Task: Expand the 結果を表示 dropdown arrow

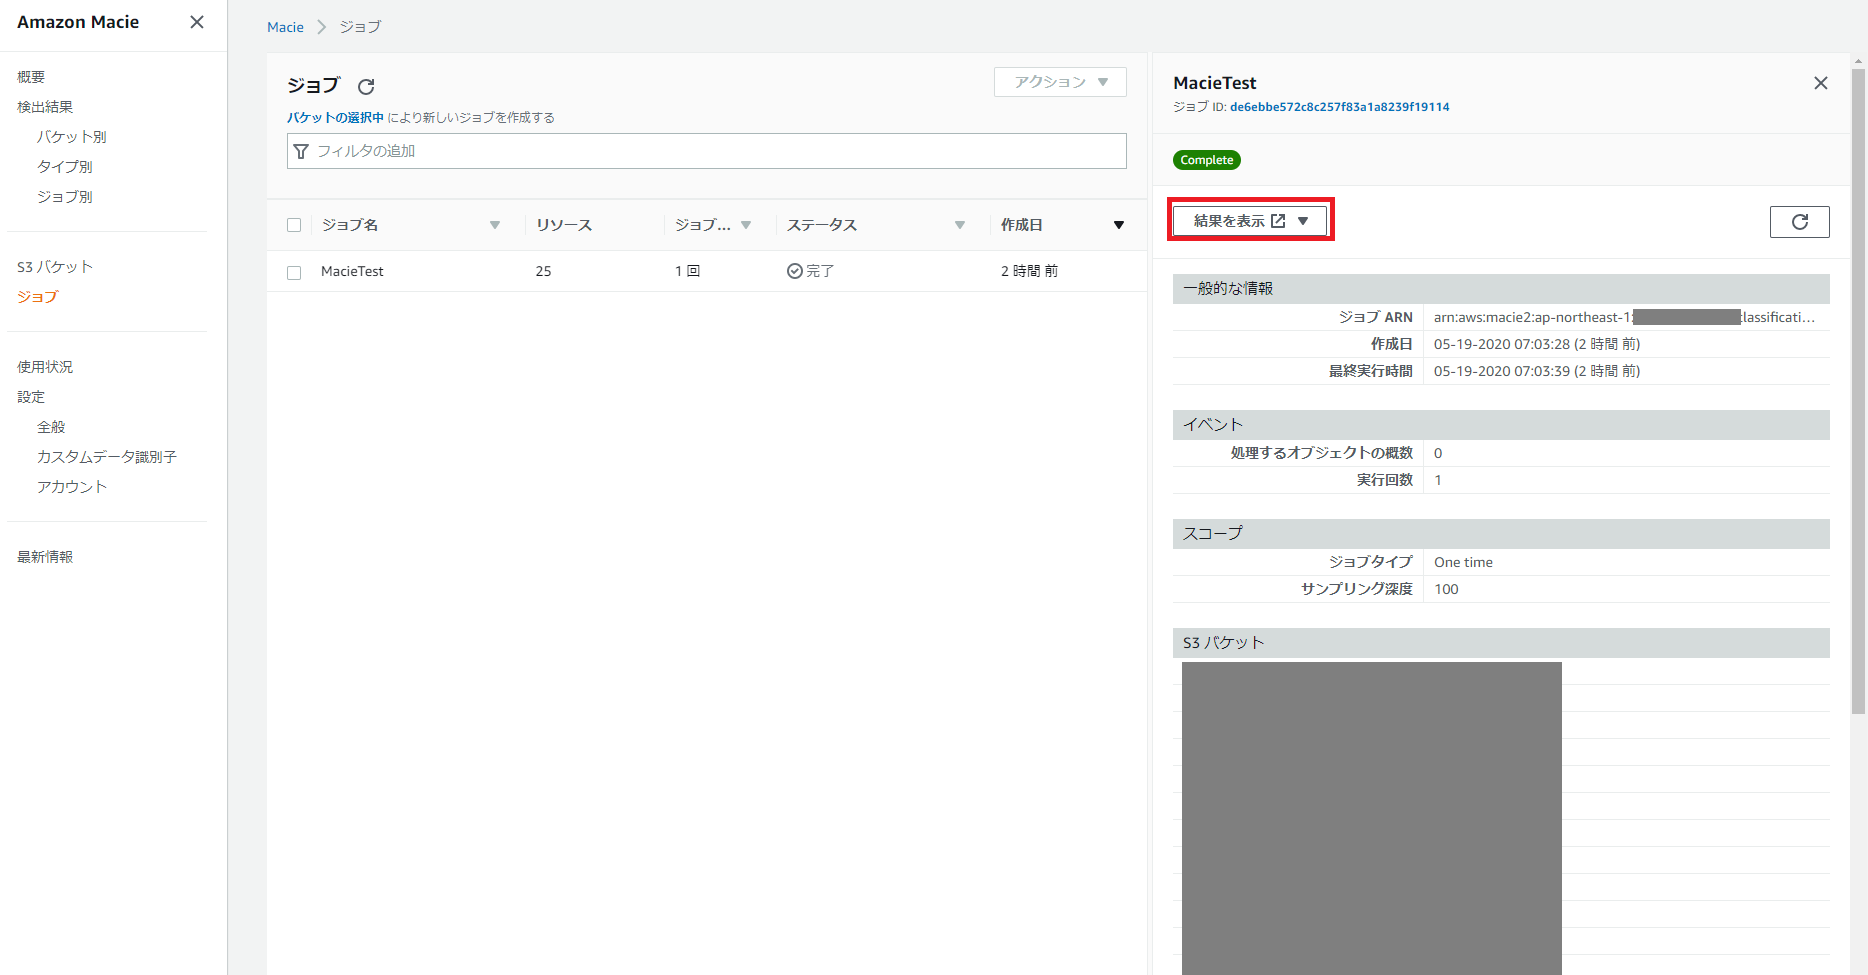Action: coord(1303,221)
